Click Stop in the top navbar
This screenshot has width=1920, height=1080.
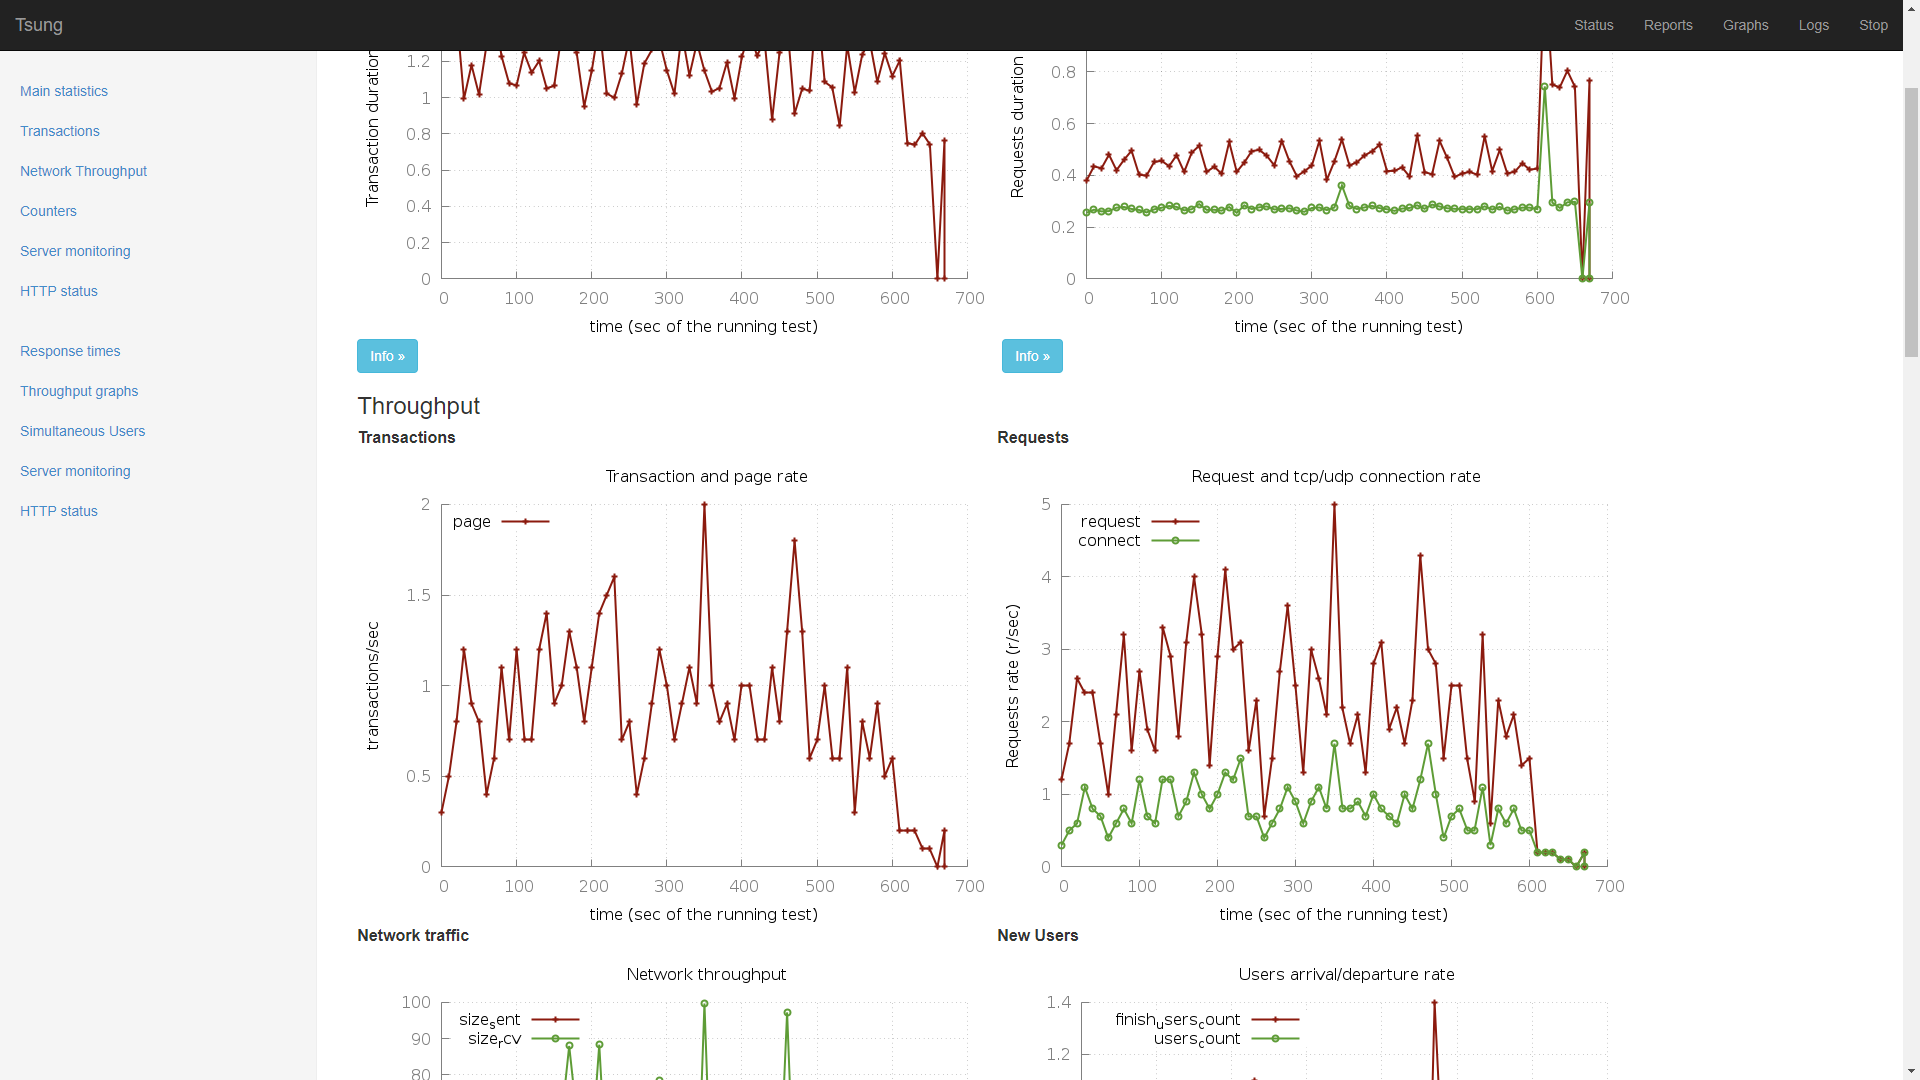(1873, 25)
